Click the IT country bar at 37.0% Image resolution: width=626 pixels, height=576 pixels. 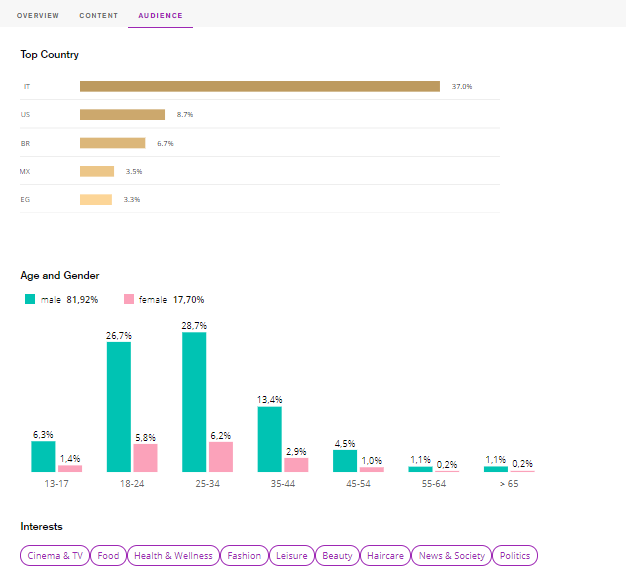[260, 87]
